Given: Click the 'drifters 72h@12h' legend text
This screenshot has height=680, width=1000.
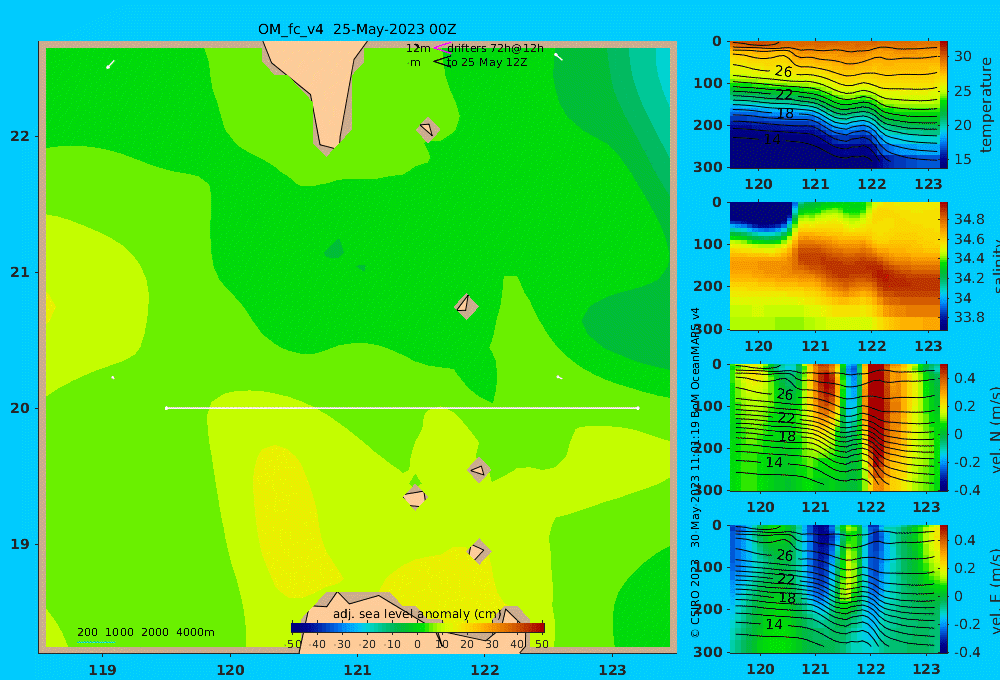Looking at the screenshot, I should [496, 48].
